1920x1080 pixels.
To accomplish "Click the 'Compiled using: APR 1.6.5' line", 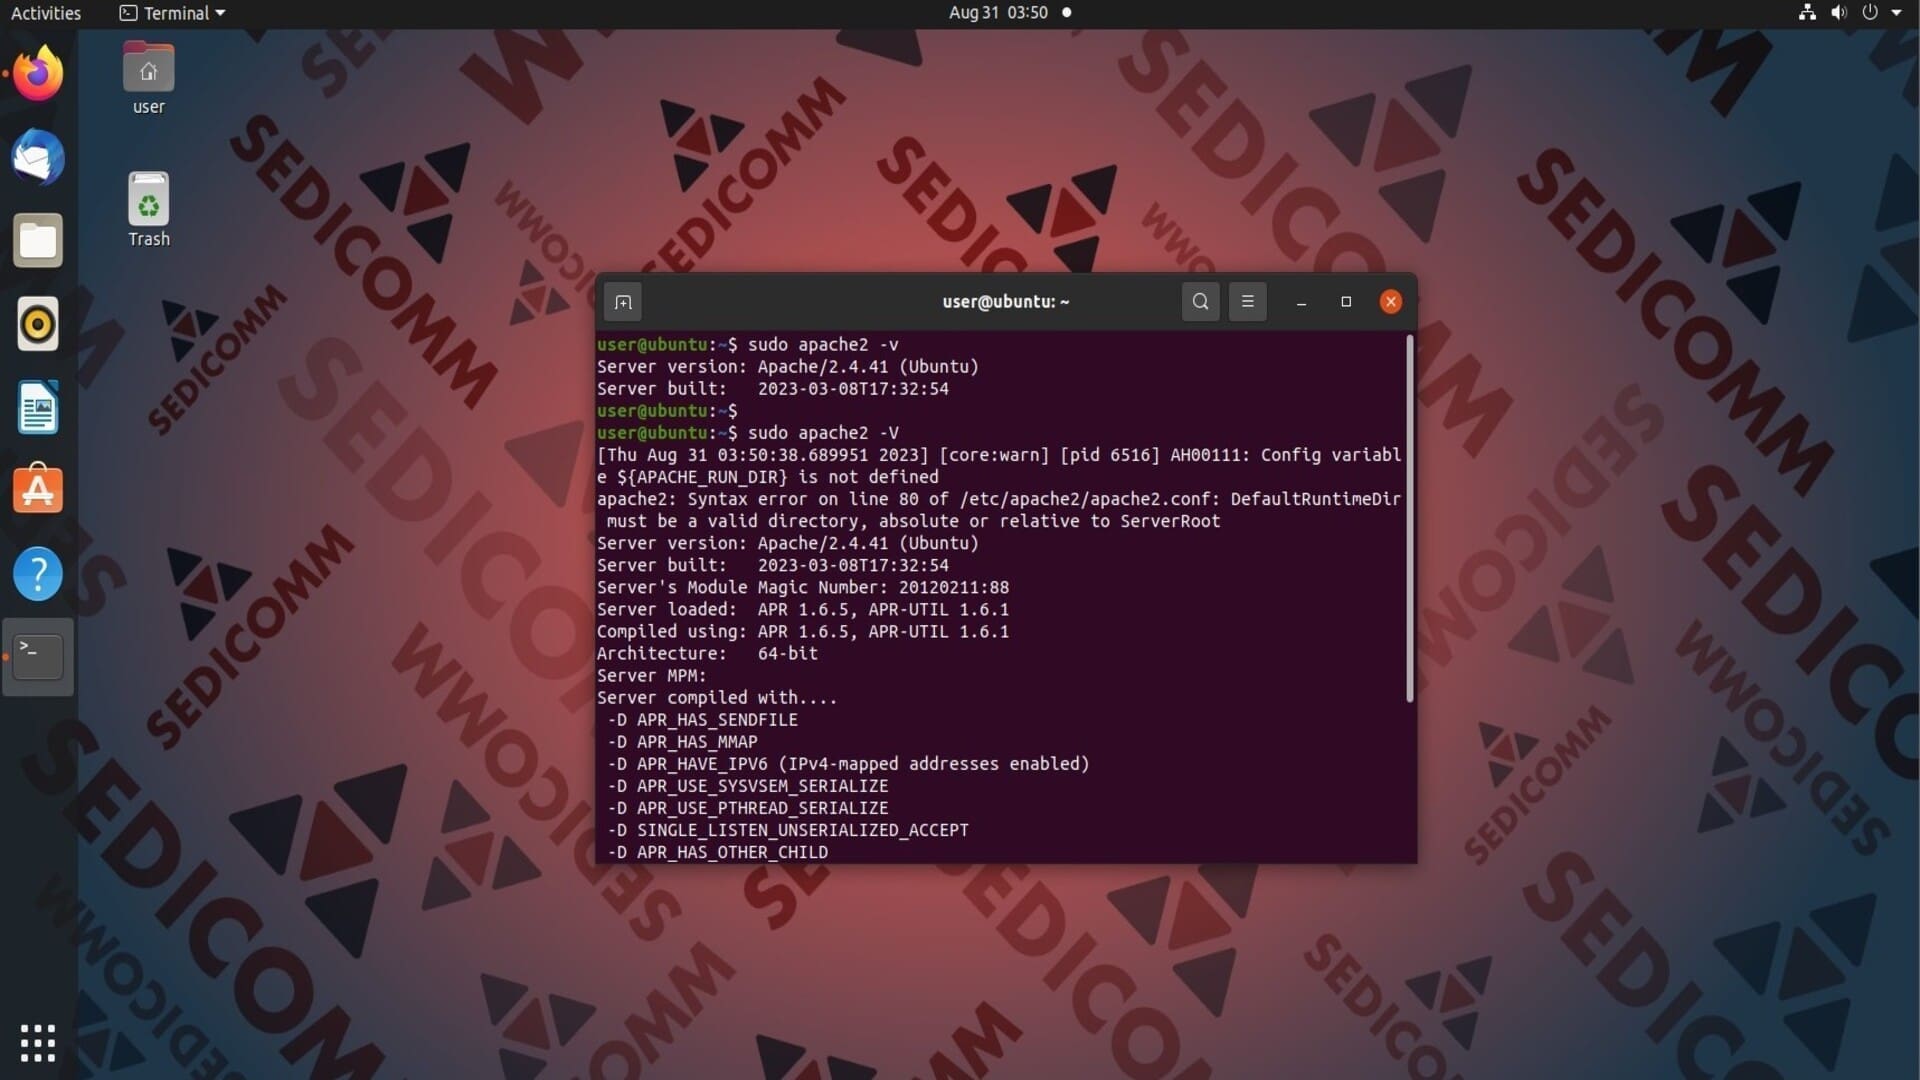I will [802, 631].
